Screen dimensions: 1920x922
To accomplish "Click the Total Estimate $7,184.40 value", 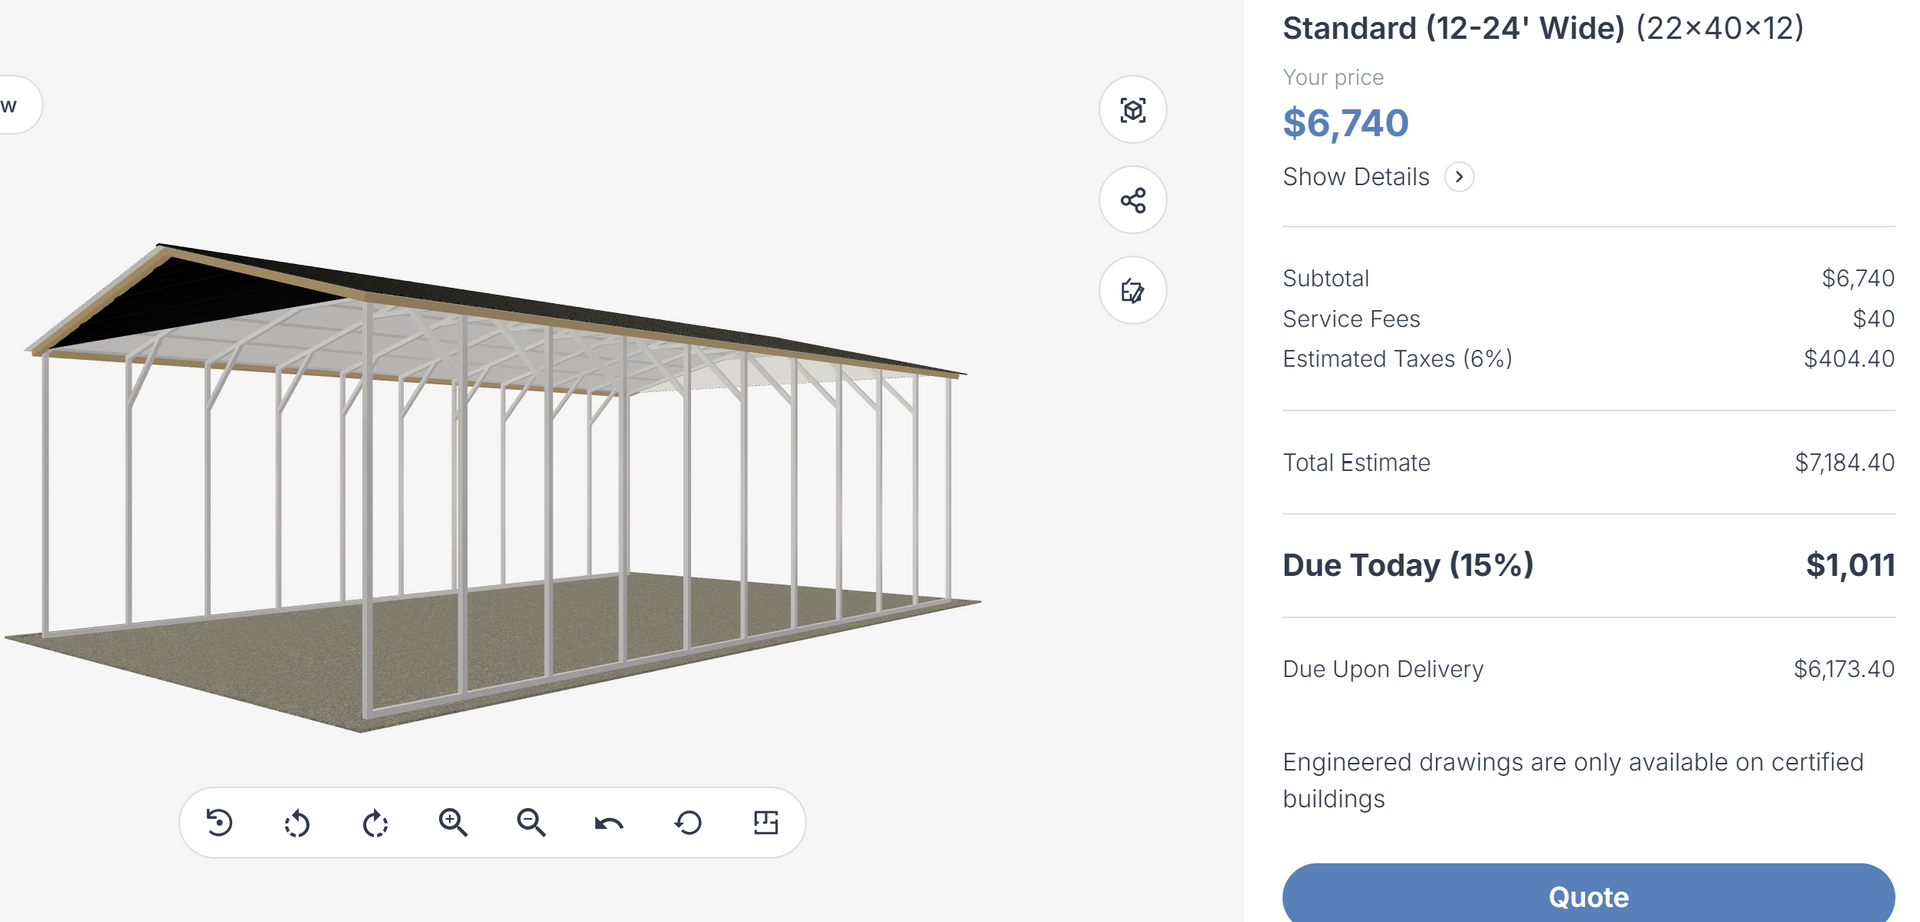I will click(1844, 463).
